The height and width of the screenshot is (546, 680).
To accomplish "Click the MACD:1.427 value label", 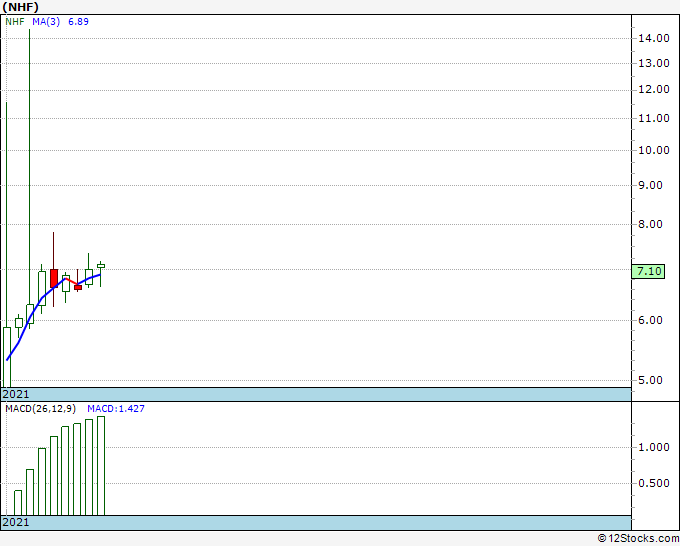I will [x=116, y=409].
